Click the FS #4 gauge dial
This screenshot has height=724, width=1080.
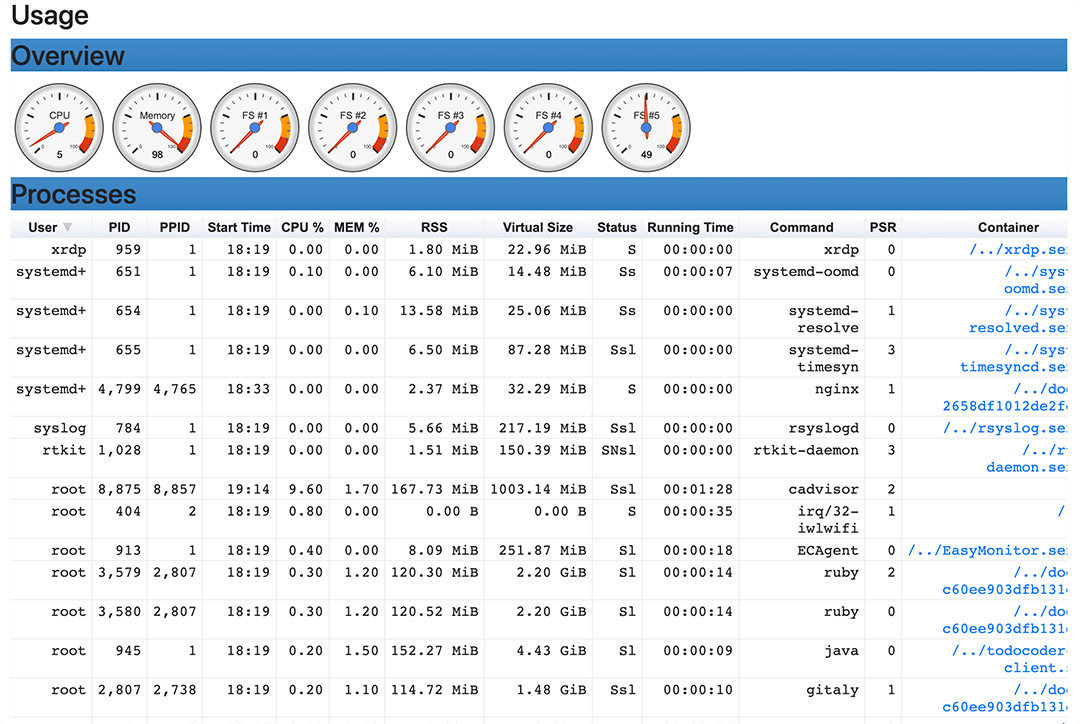(549, 128)
